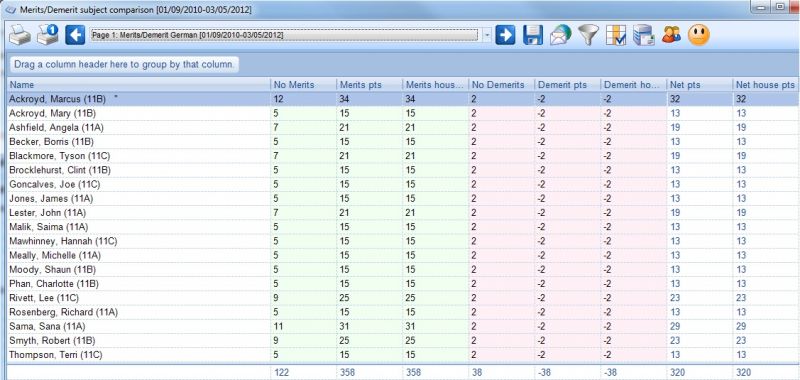Click the No Demerits total 38 in footer
800x380 pixels.
(x=477, y=373)
